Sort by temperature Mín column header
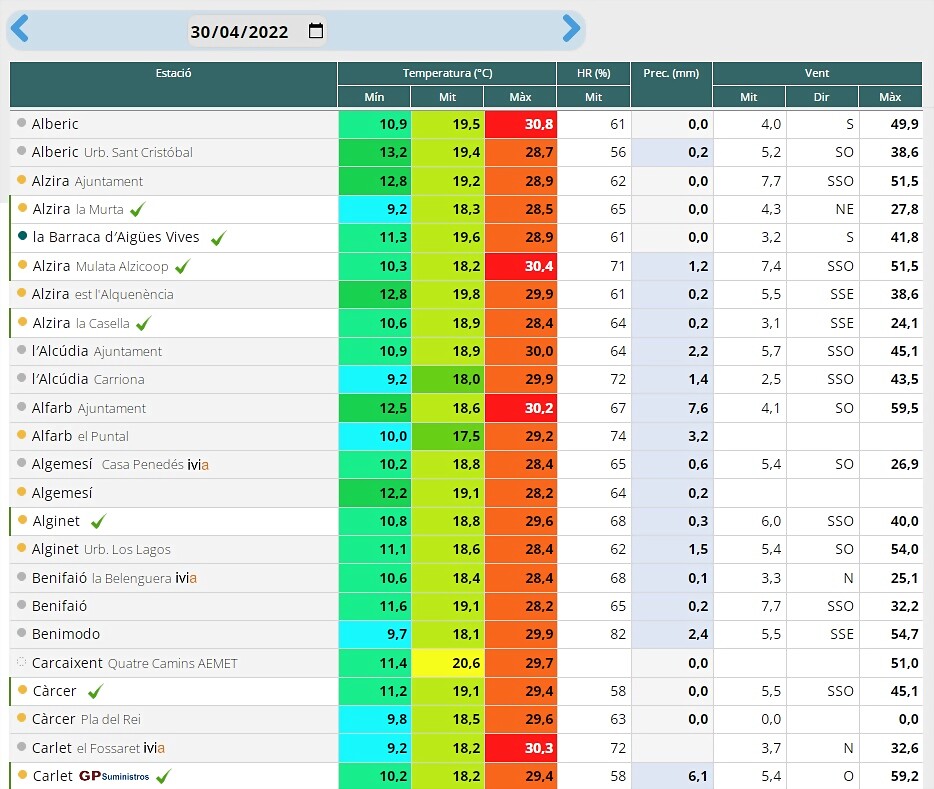934x789 pixels. tap(374, 96)
